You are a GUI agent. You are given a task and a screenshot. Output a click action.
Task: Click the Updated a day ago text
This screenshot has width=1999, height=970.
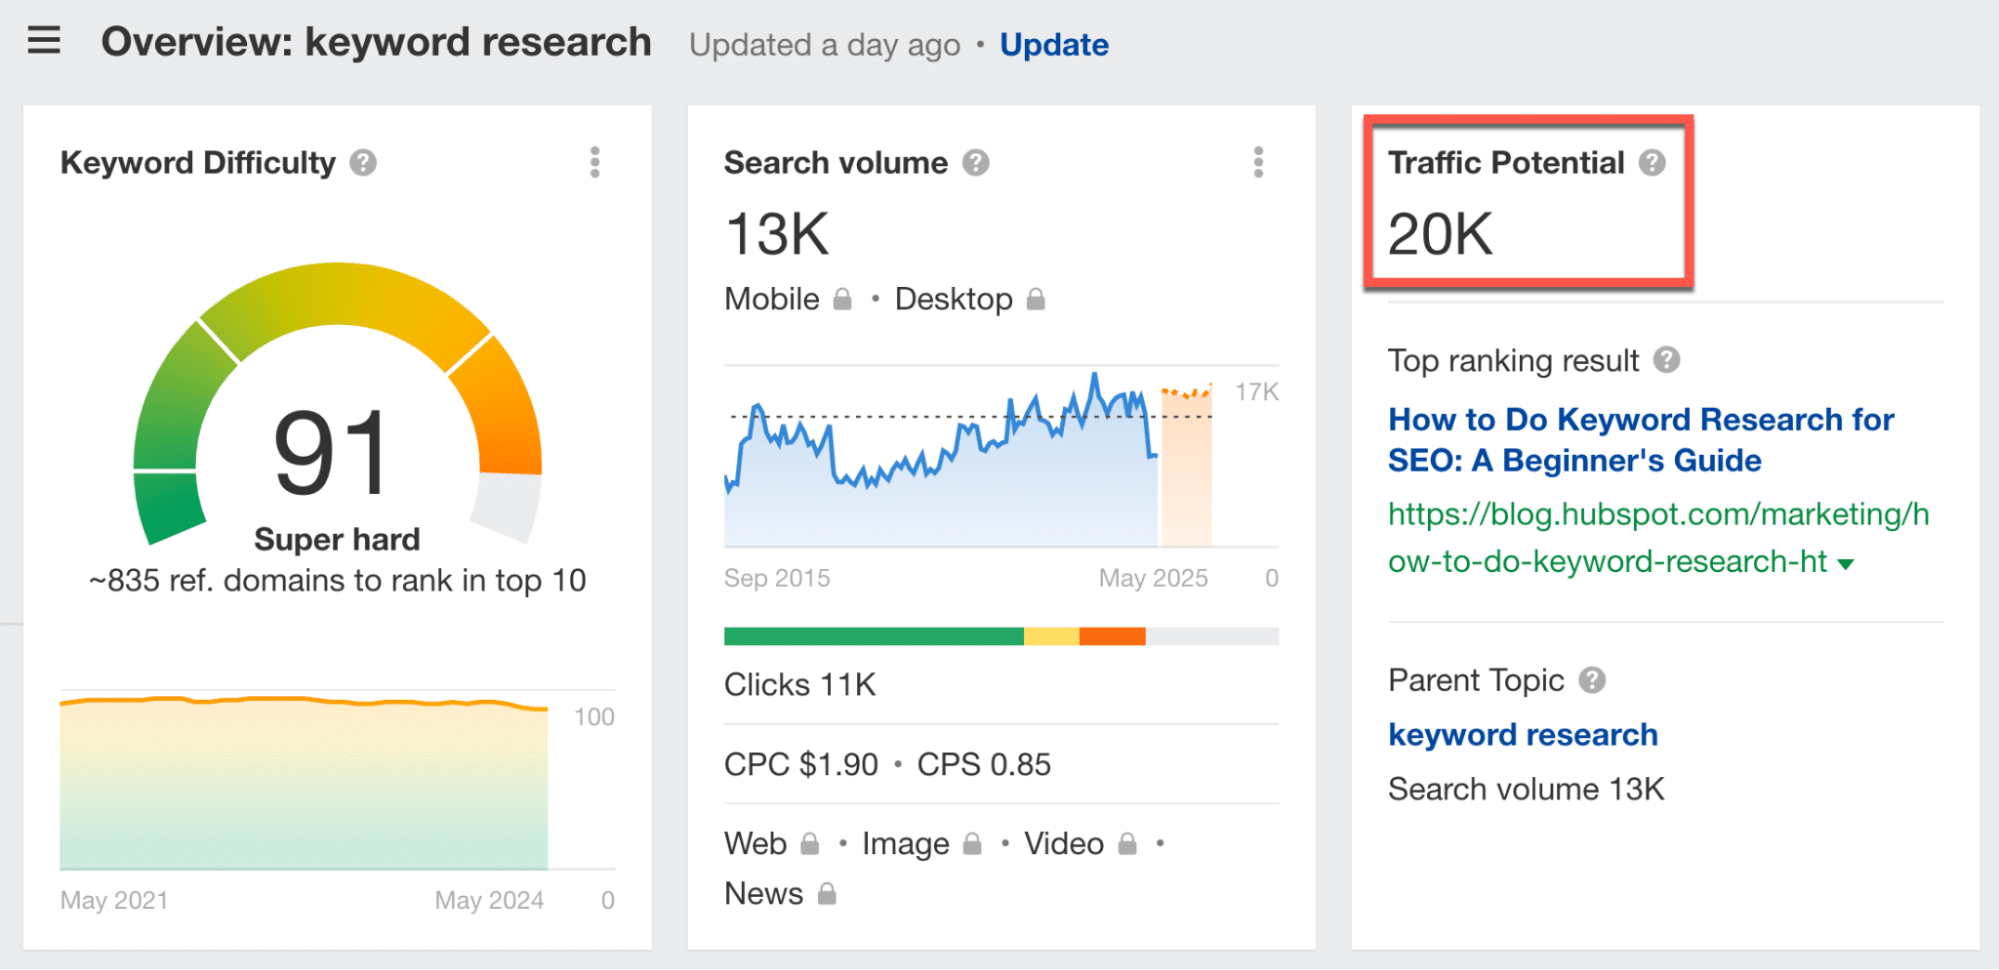(824, 45)
